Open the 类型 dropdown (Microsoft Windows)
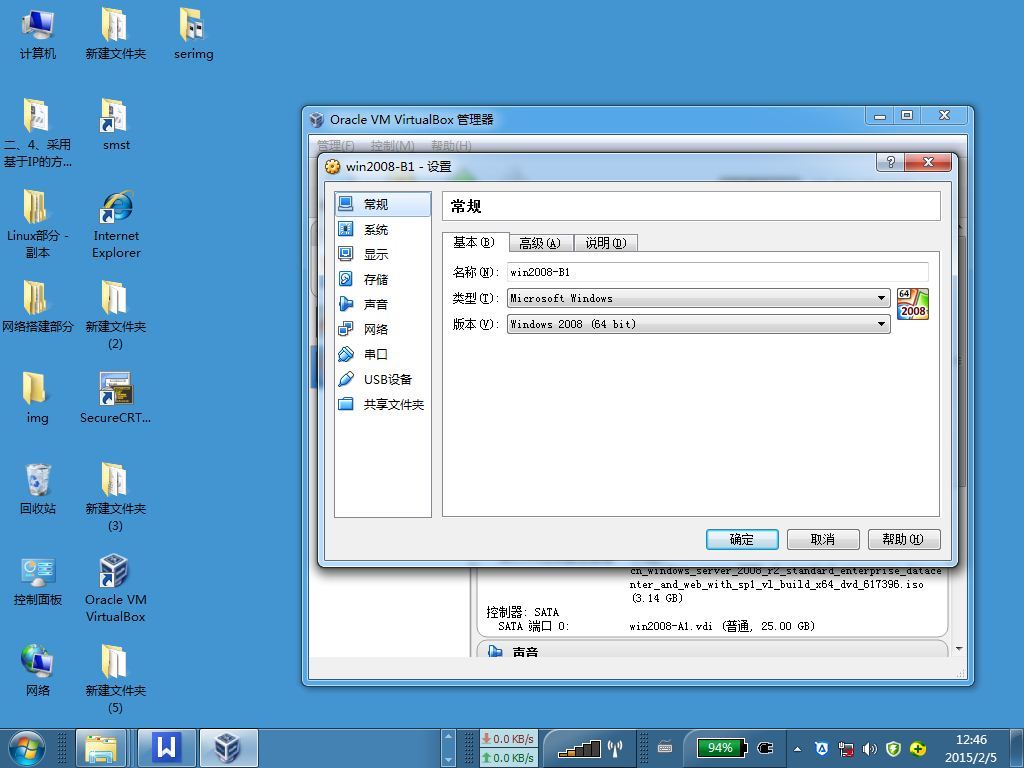 point(698,298)
